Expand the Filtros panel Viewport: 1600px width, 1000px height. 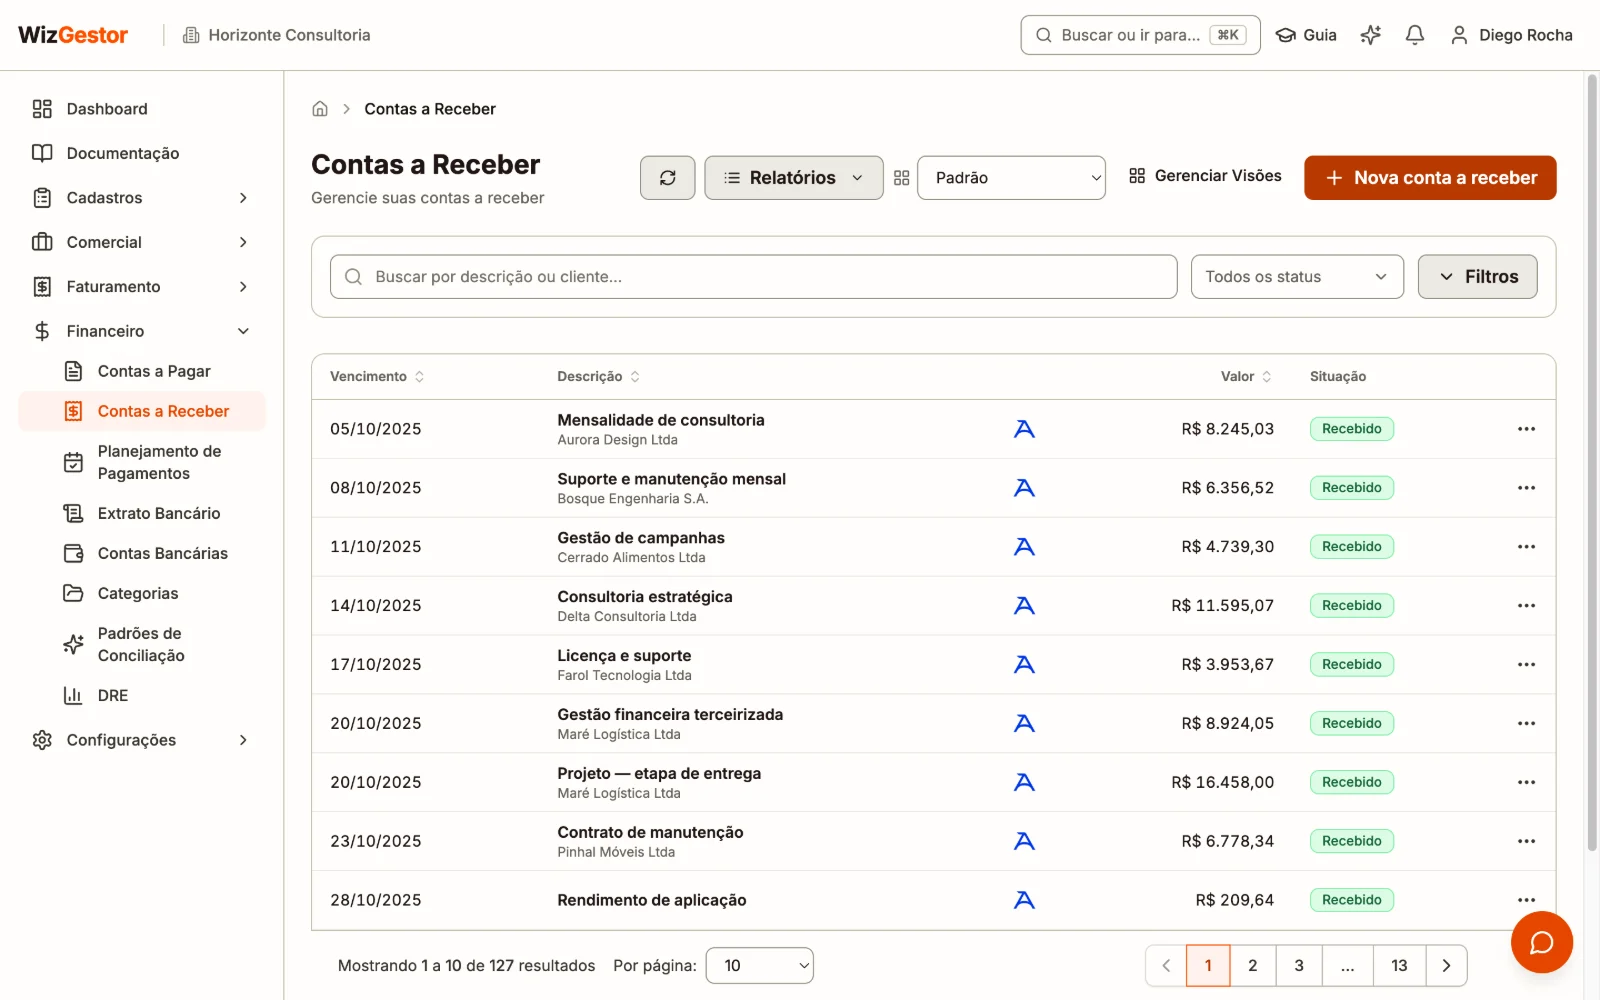point(1477,277)
